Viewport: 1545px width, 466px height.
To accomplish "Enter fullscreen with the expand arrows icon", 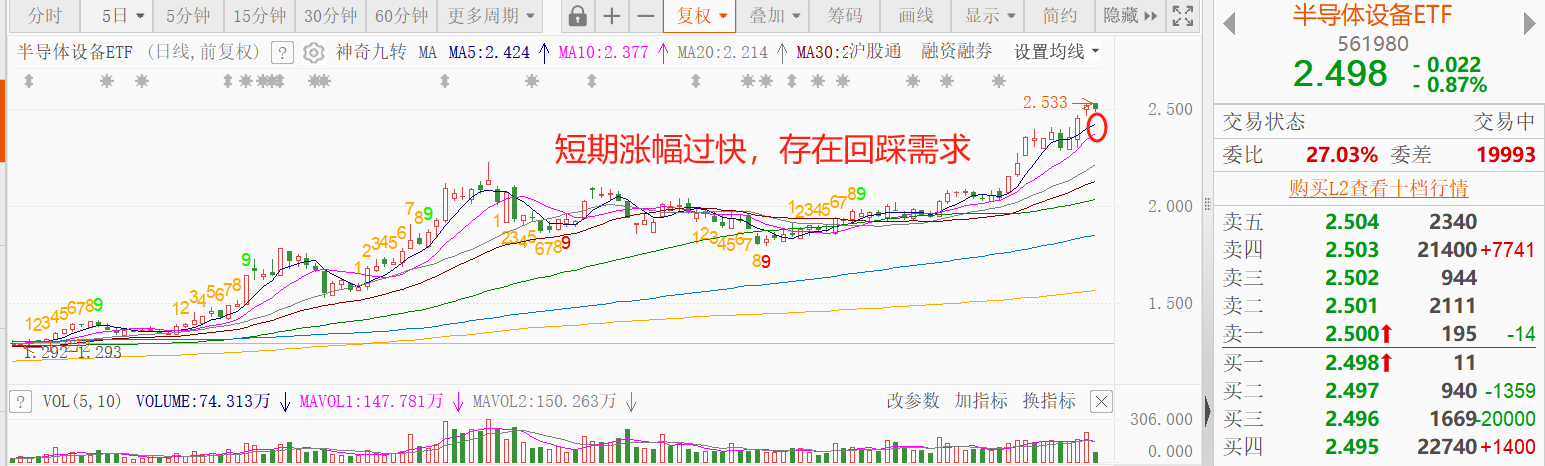I will (x=1183, y=16).
